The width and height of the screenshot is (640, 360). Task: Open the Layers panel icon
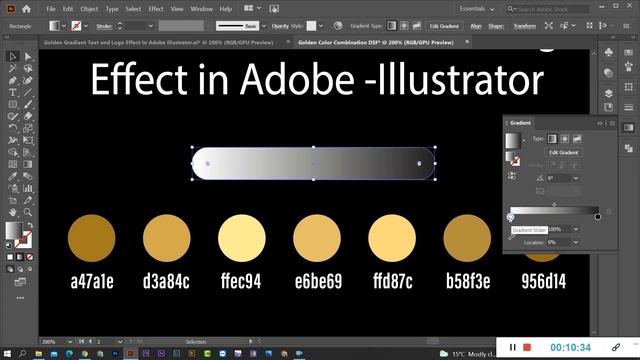[x=608, y=93]
